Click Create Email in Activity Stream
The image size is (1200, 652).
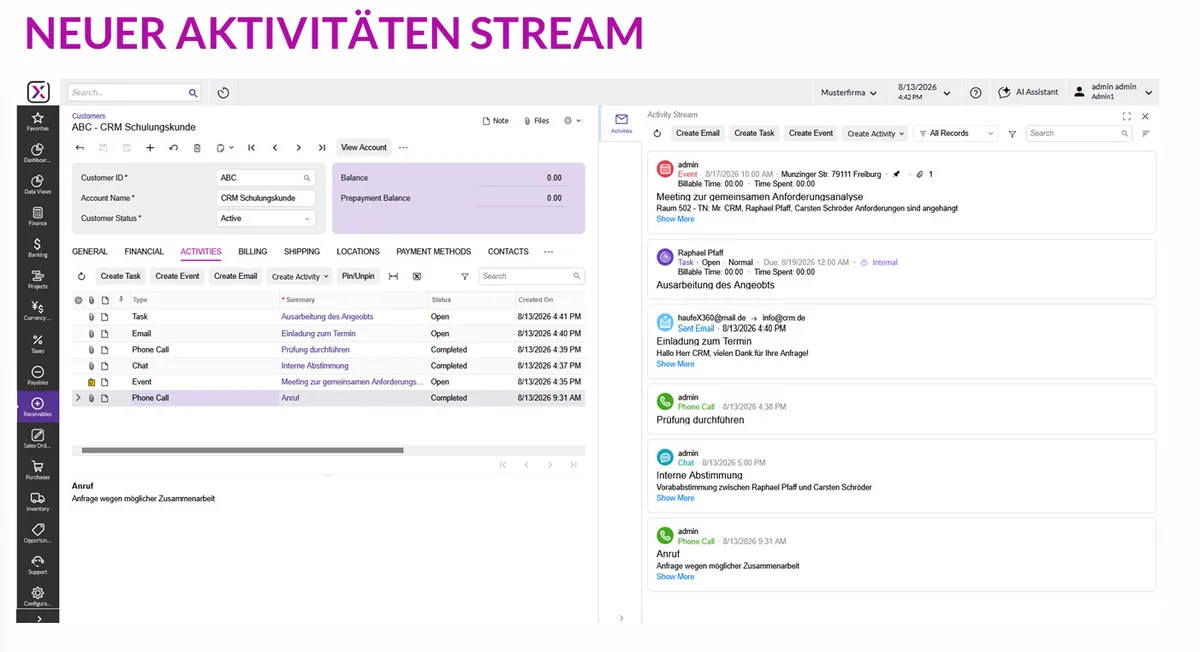[x=698, y=133]
